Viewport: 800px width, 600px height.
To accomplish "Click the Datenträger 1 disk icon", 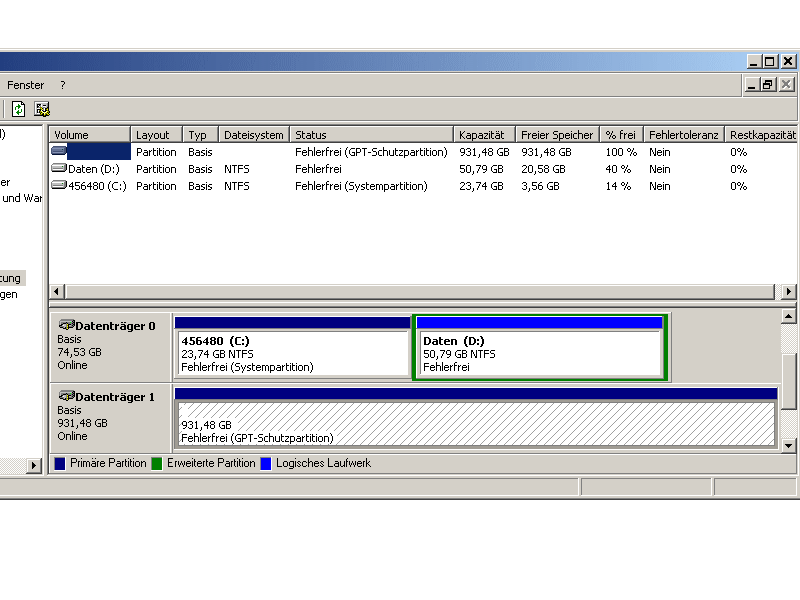I will 67,396.
